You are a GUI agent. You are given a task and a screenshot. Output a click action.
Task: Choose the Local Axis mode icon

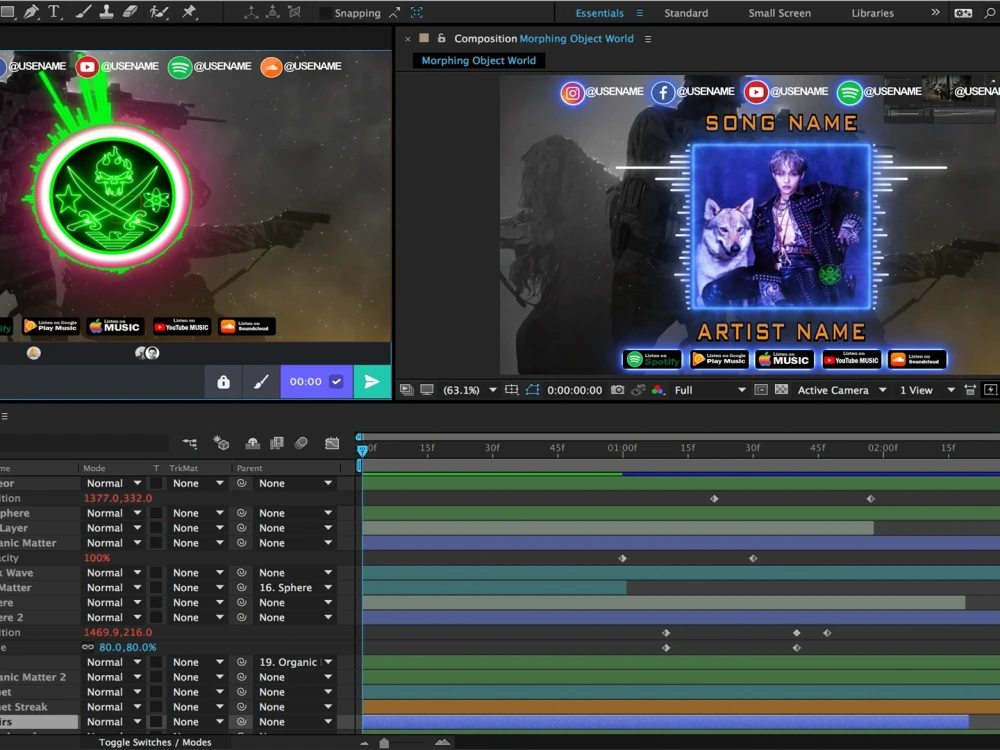[x=251, y=12]
